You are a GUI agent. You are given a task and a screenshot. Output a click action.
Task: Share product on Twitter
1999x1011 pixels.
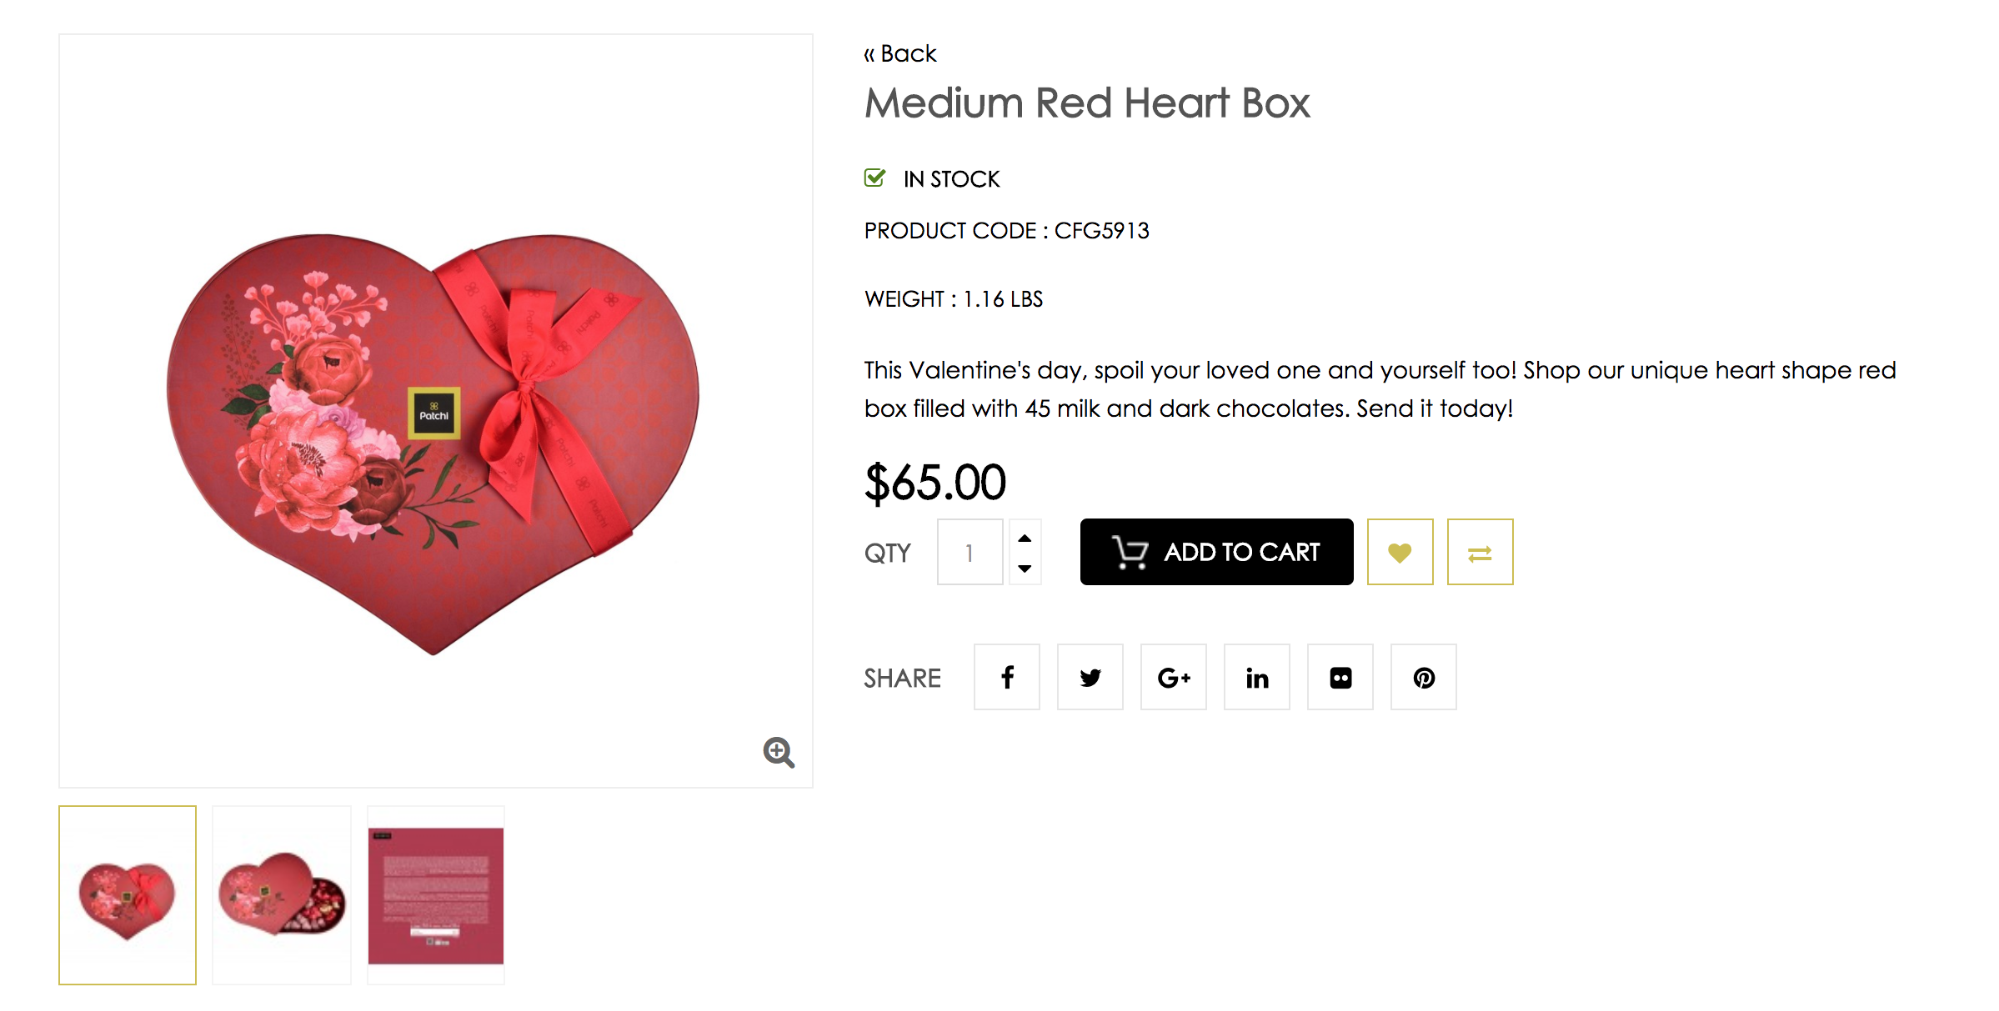[1090, 677]
